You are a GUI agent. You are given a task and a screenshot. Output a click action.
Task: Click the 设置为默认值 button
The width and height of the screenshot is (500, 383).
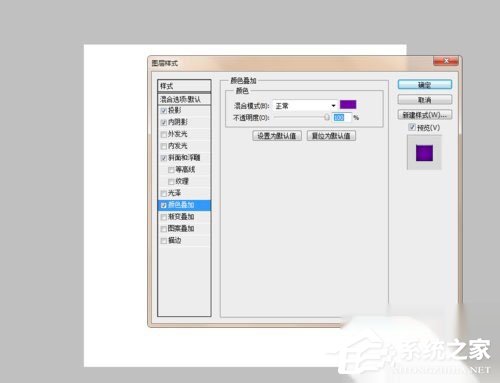click(x=277, y=136)
